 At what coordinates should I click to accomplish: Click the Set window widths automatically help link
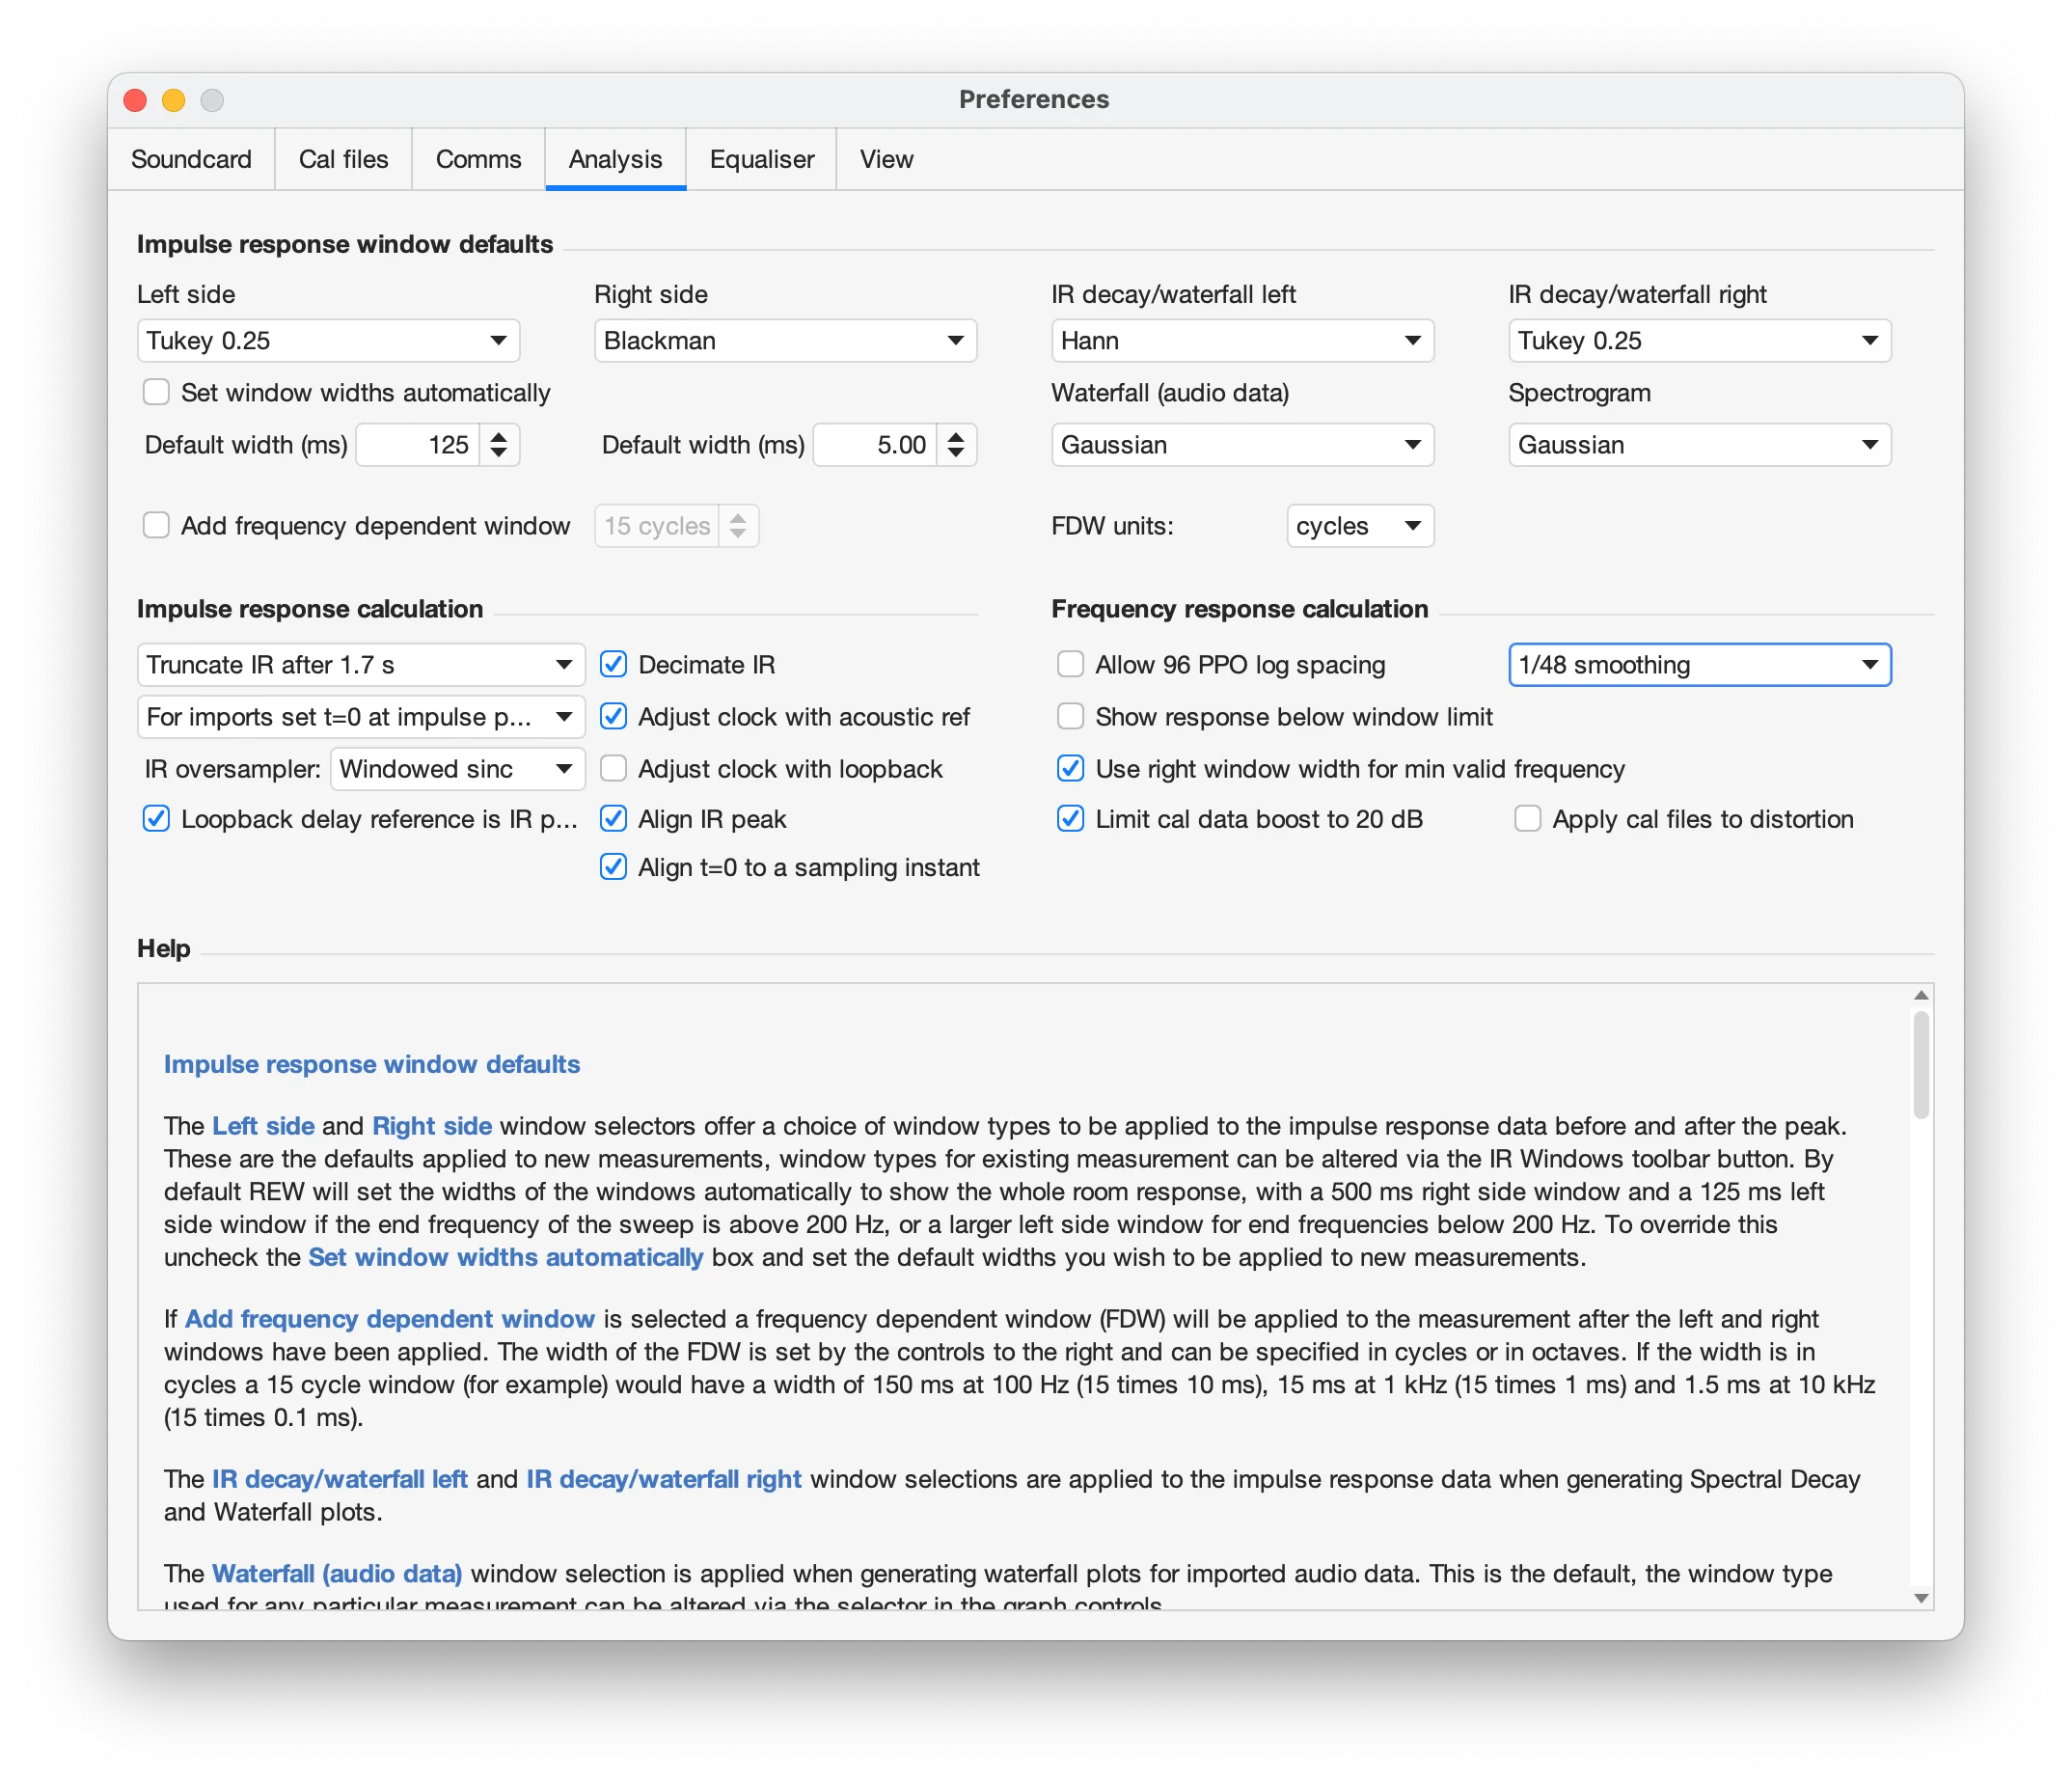pos(505,1257)
